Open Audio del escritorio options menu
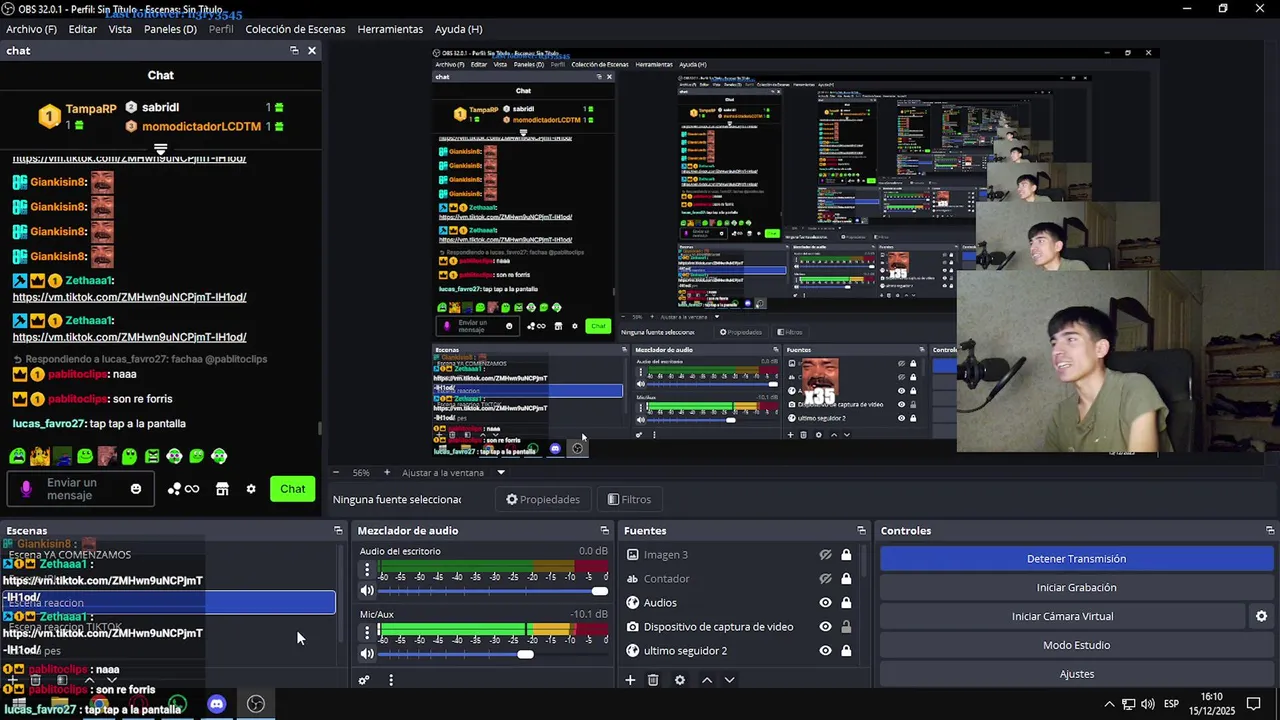The width and height of the screenshot is (1280, 720). pos(367,570)
